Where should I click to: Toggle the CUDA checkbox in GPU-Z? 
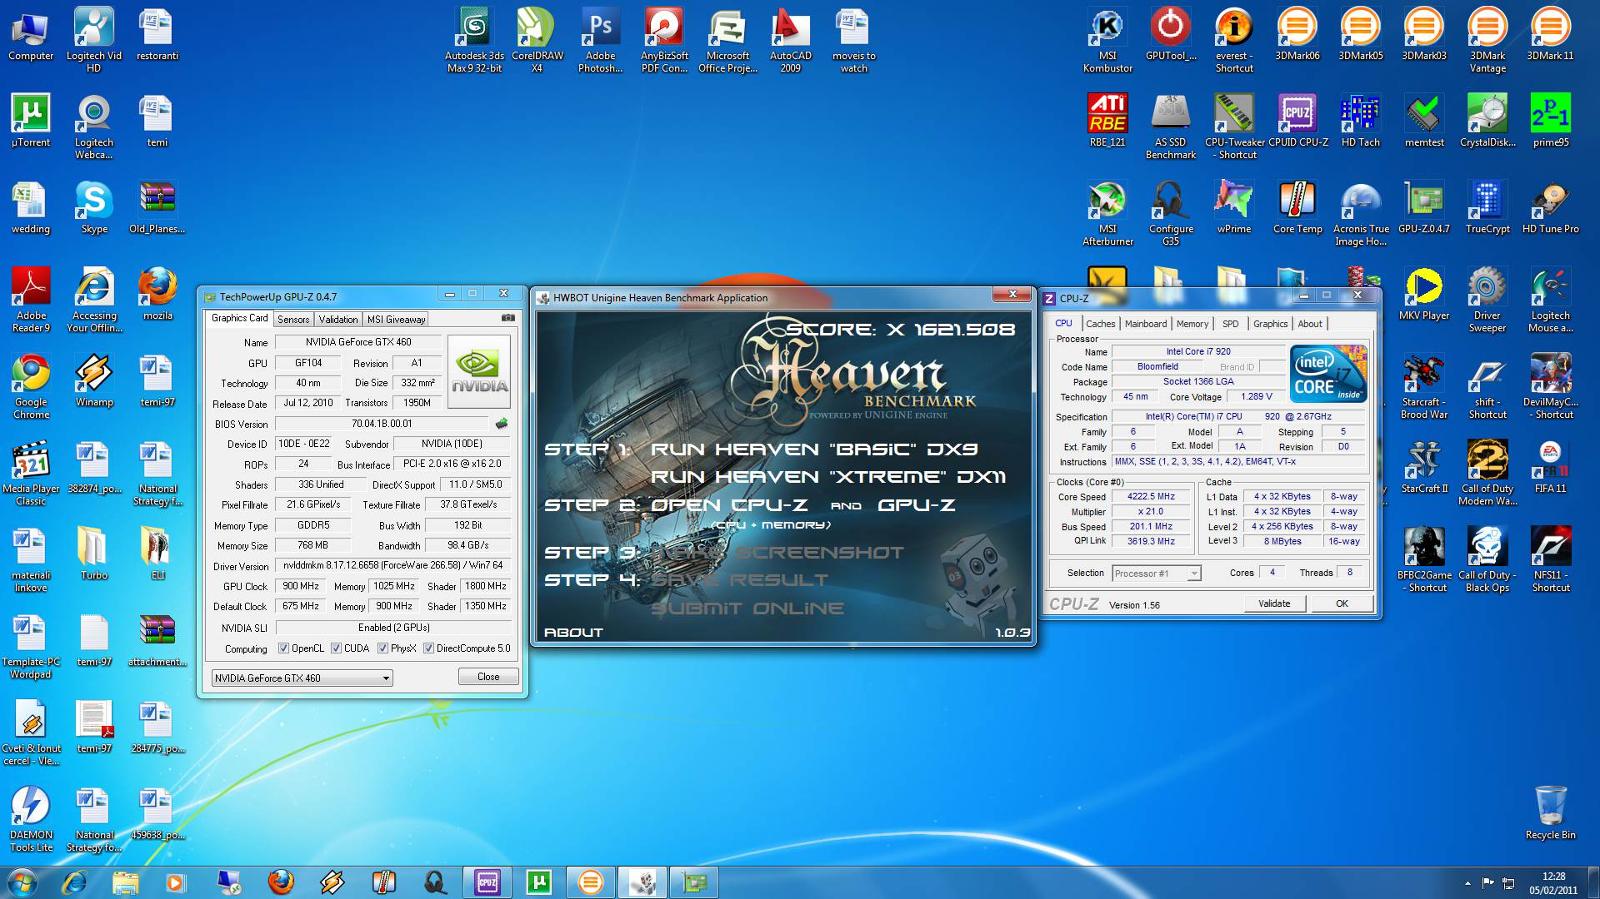(x=336, y=648)
